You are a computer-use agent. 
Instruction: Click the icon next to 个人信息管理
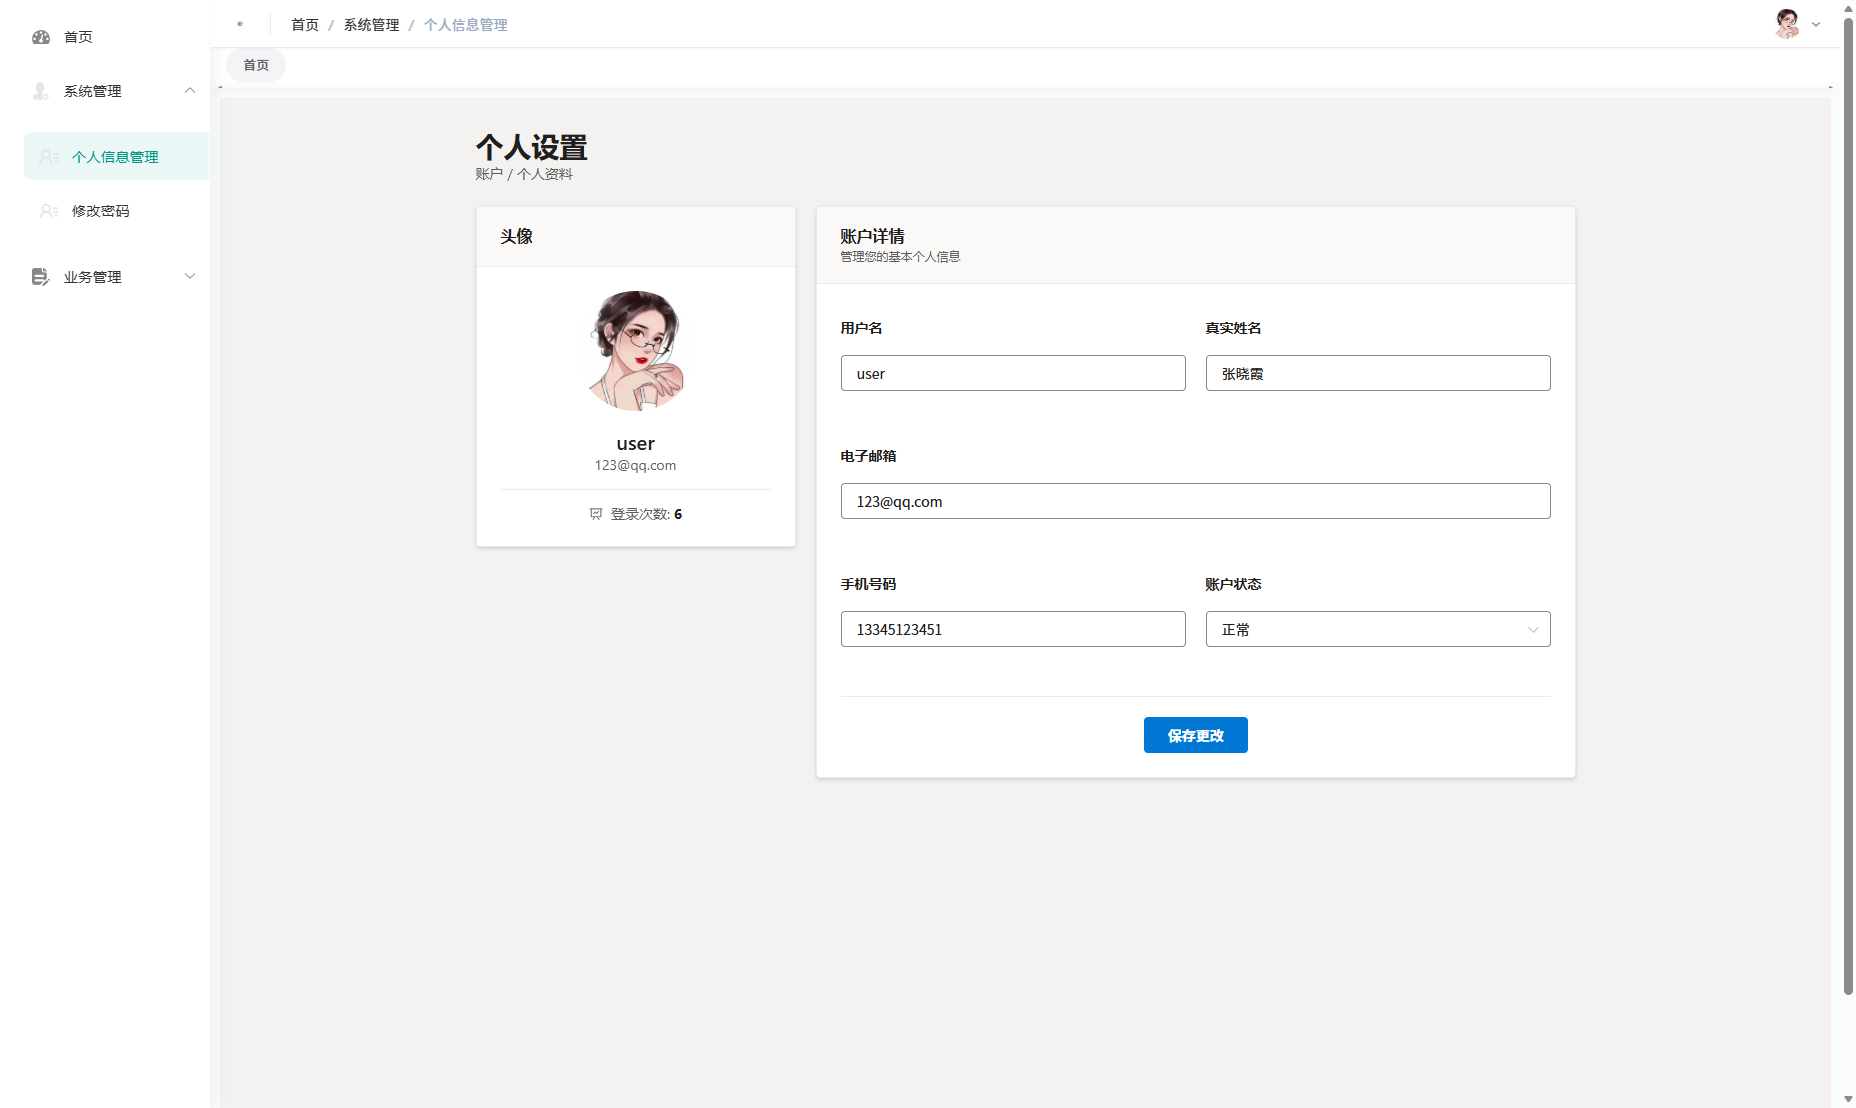point(49,157)
